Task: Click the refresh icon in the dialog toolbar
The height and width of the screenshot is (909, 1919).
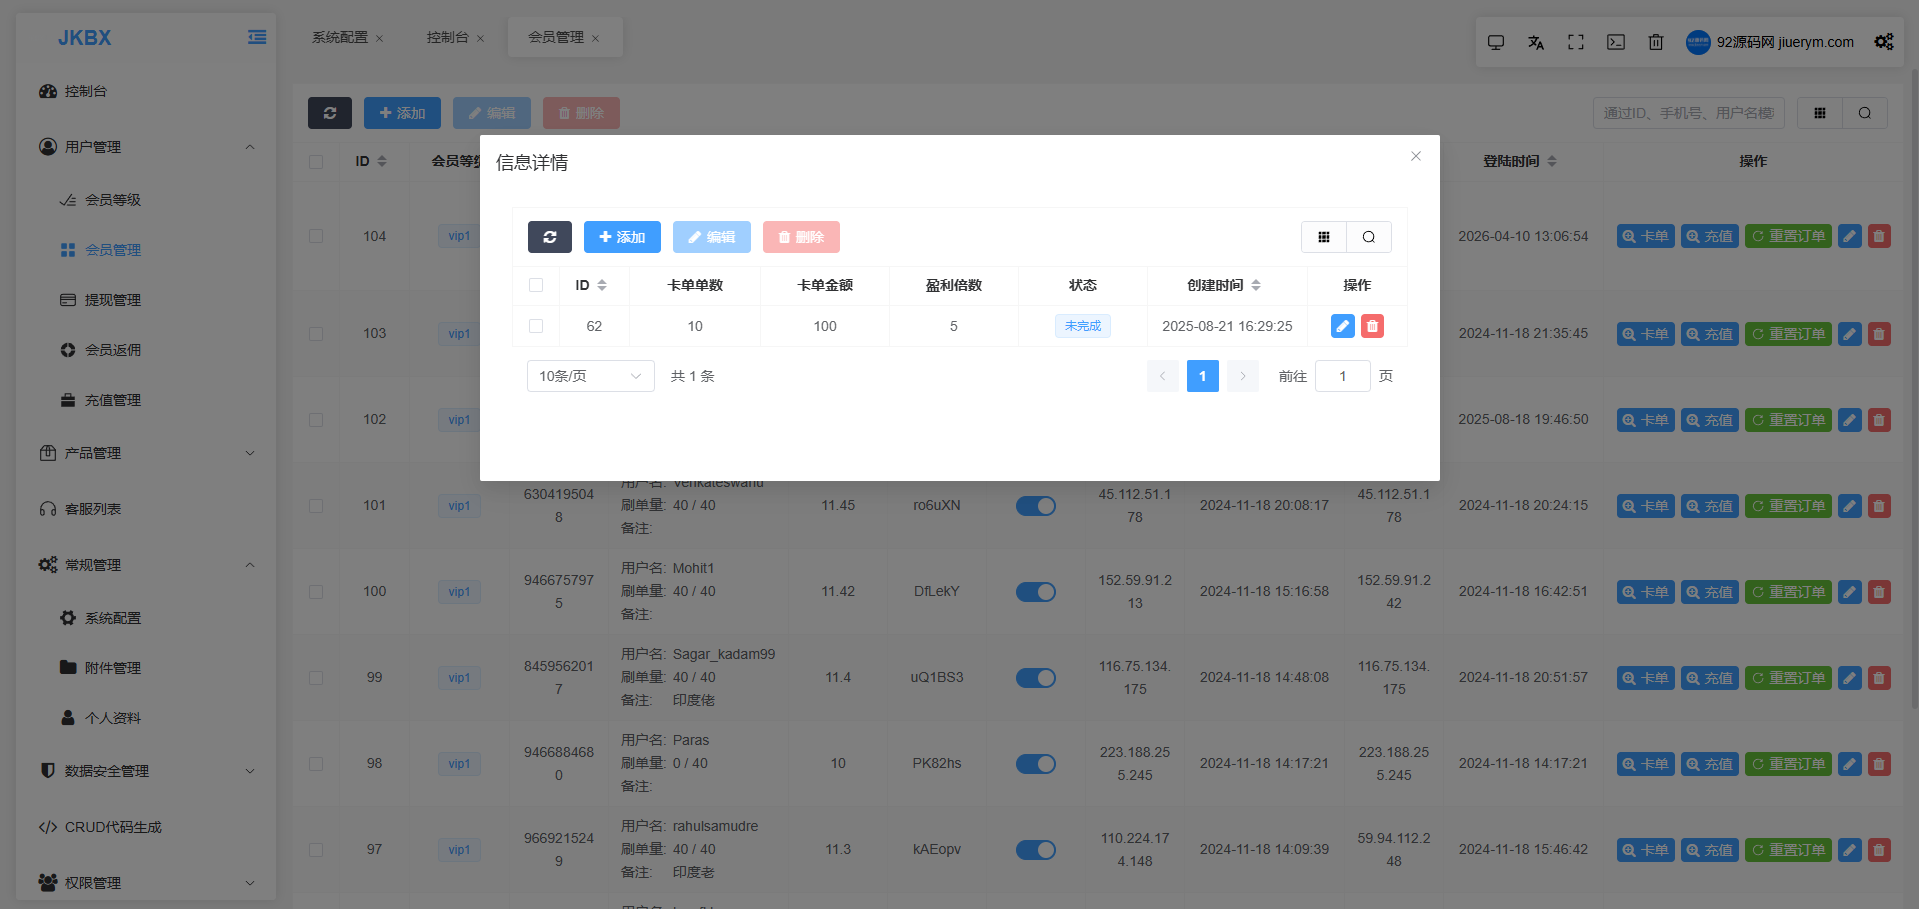Action: pos(550,237)
